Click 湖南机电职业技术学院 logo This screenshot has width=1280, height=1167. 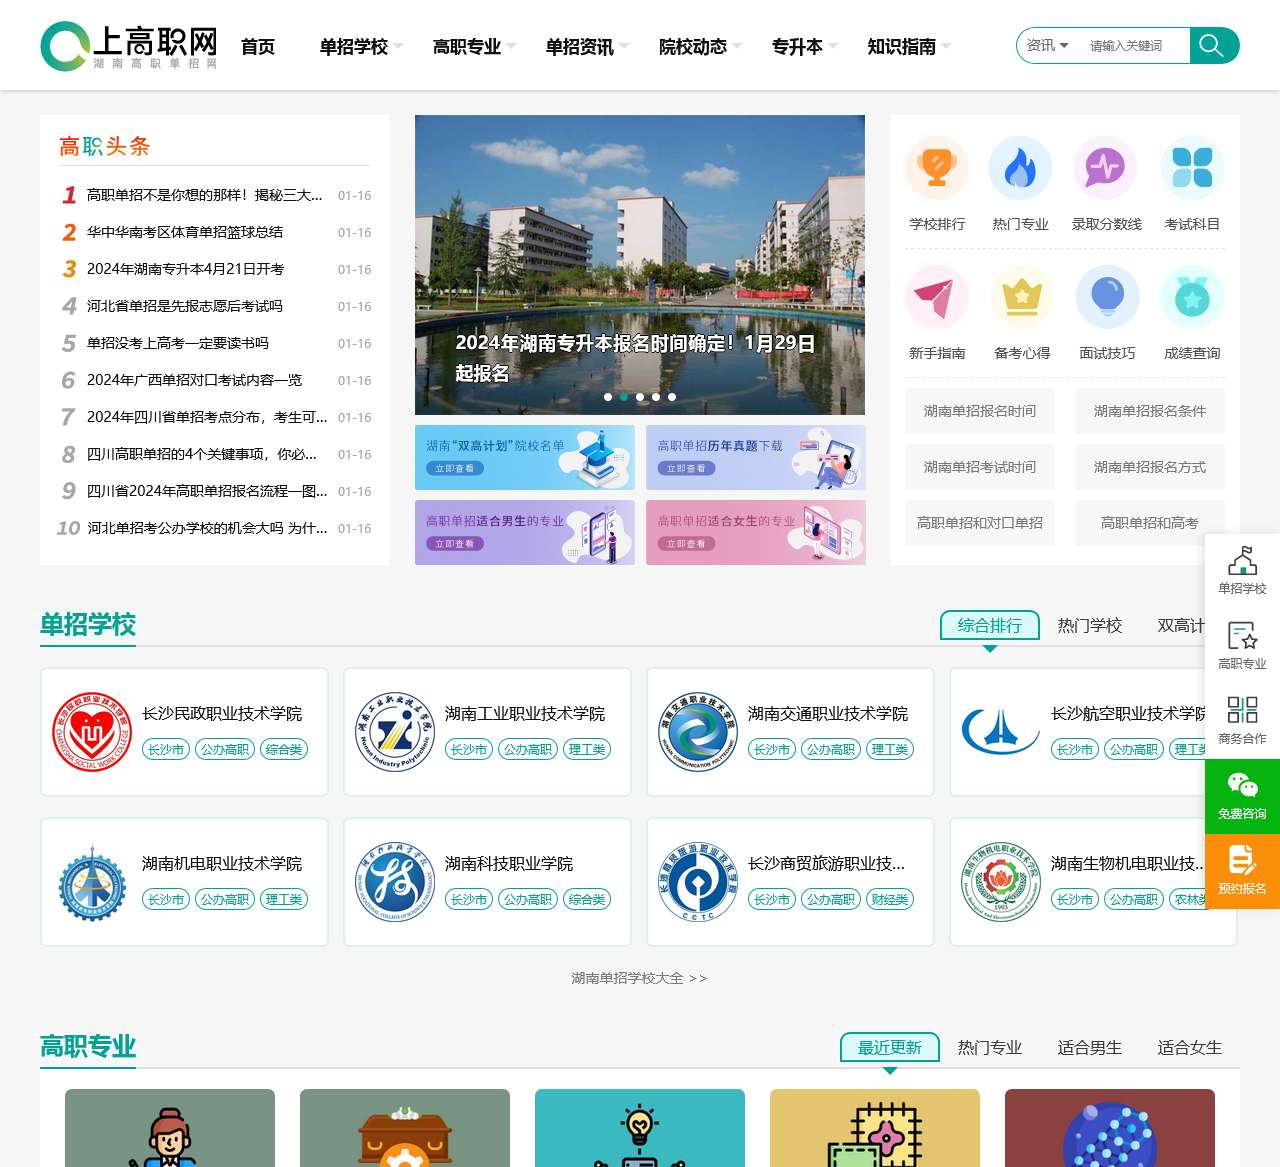[92, 882]
